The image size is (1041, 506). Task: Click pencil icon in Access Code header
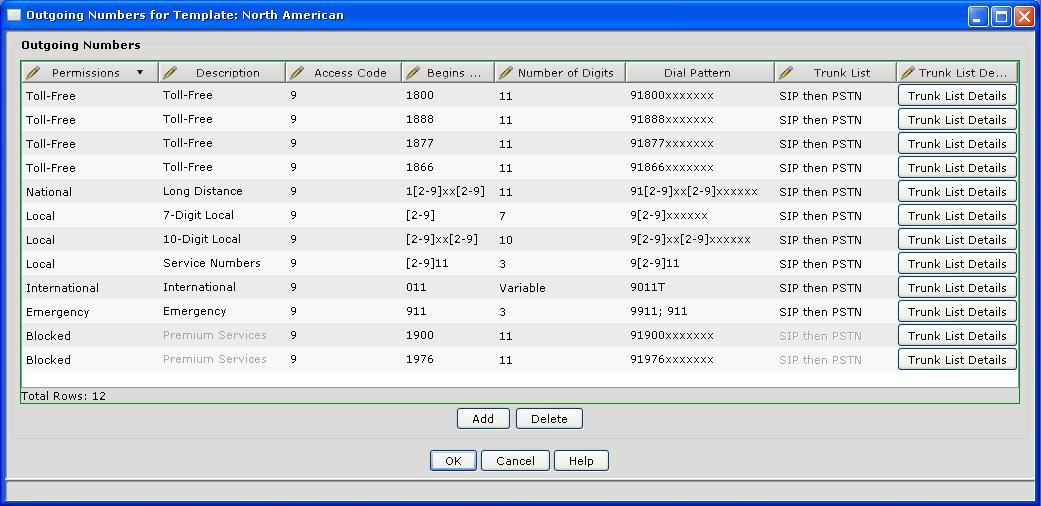pos(297,72)
